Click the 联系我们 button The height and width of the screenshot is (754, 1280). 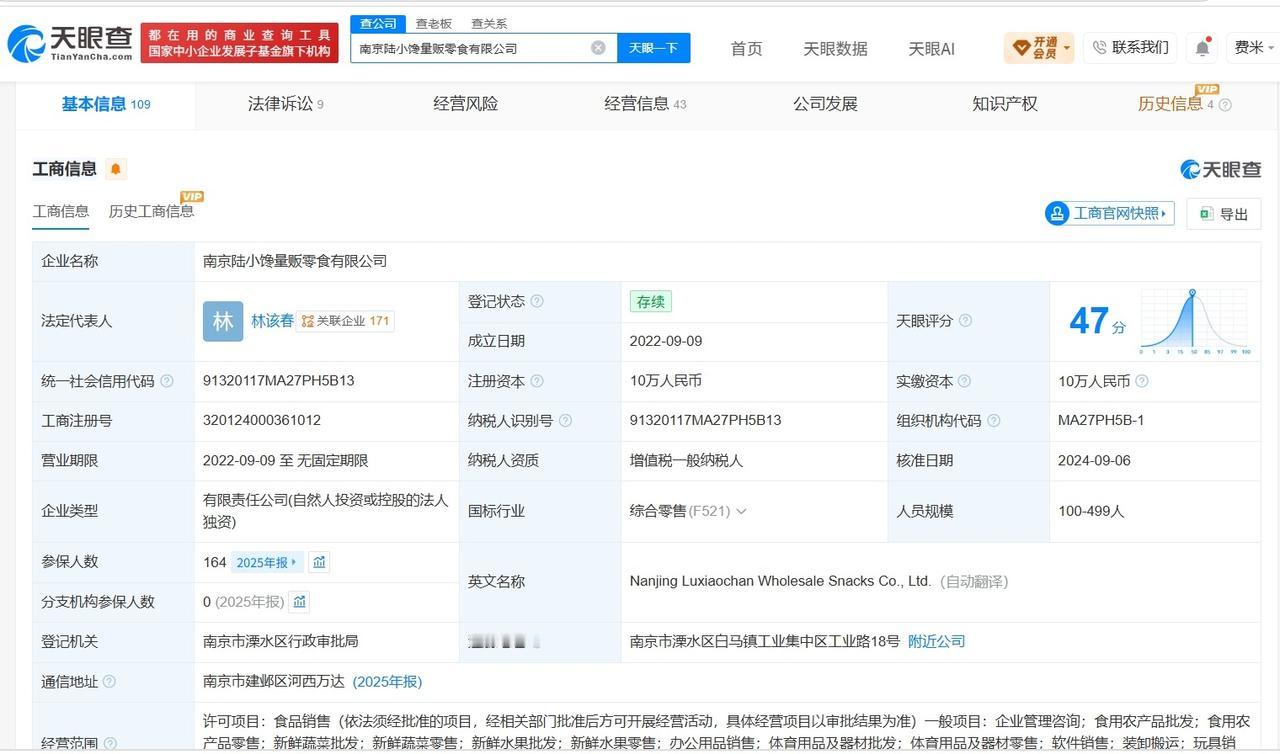[x=1130, y=47]
